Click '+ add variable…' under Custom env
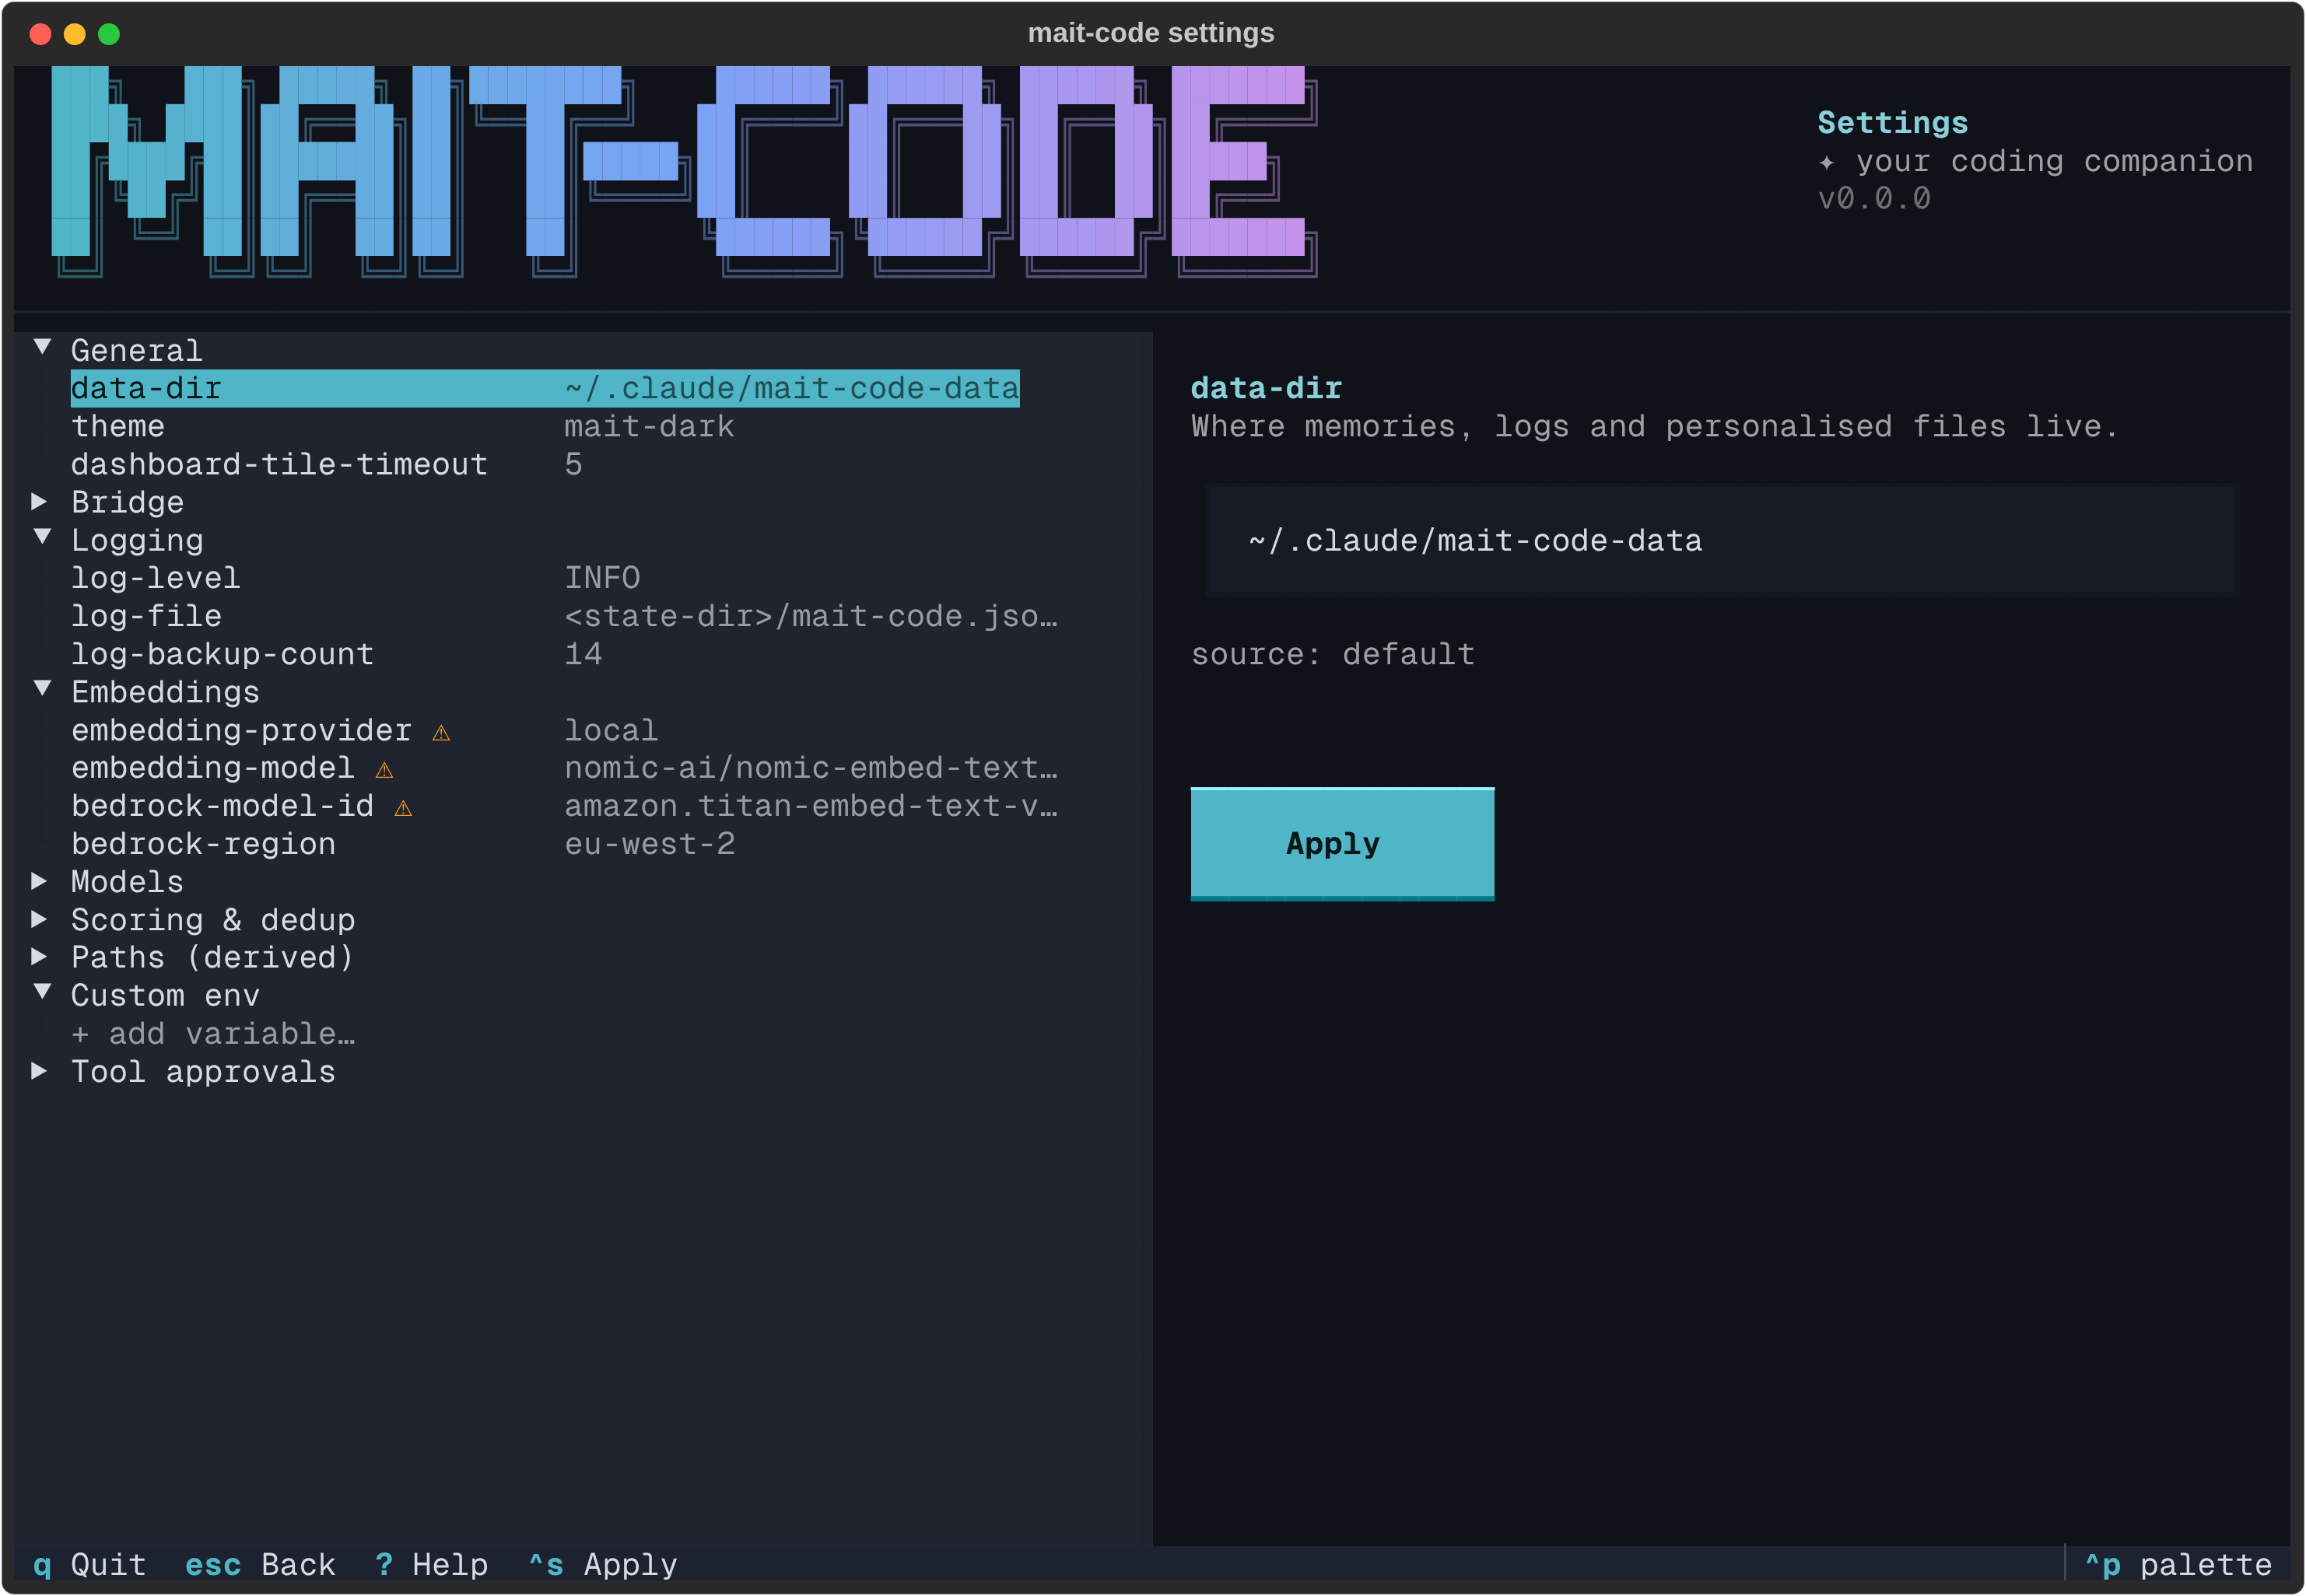Viewport: 2306px width, 1596px height. (213, 1033)
